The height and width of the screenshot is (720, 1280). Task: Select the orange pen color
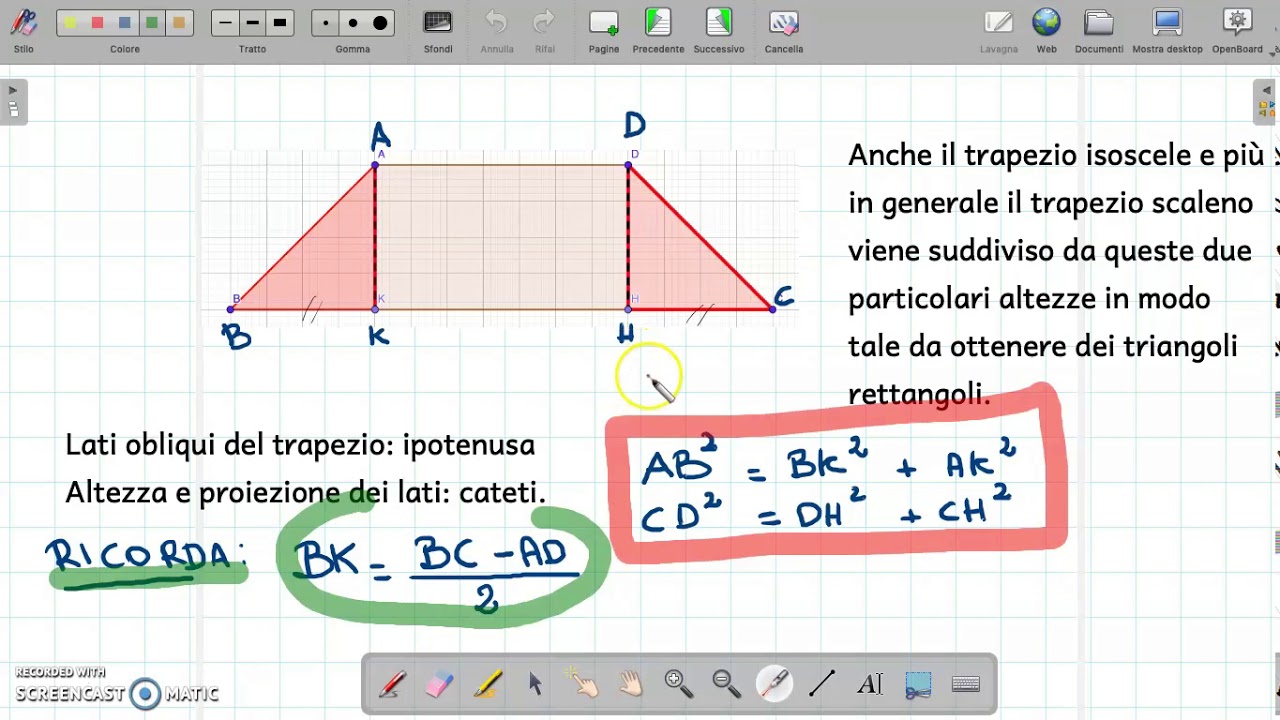(x=179, y=22)
